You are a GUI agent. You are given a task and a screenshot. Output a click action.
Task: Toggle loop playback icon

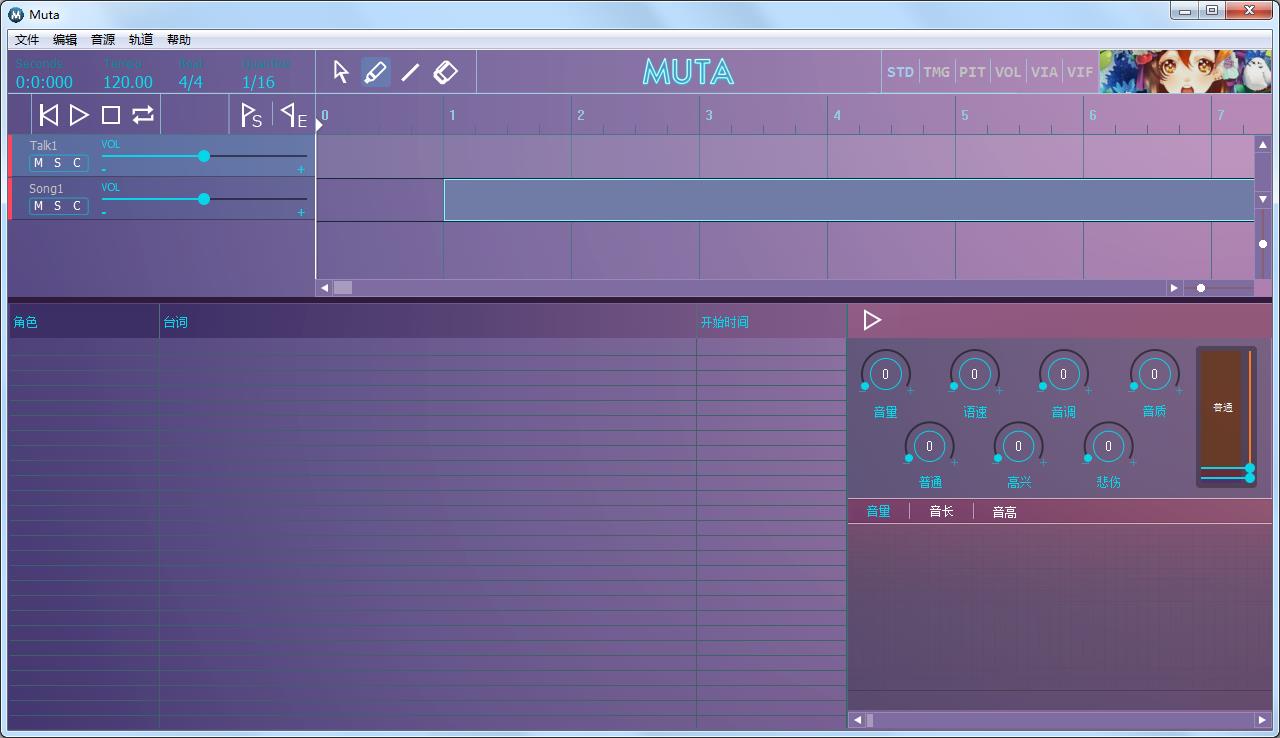point(143,115)
